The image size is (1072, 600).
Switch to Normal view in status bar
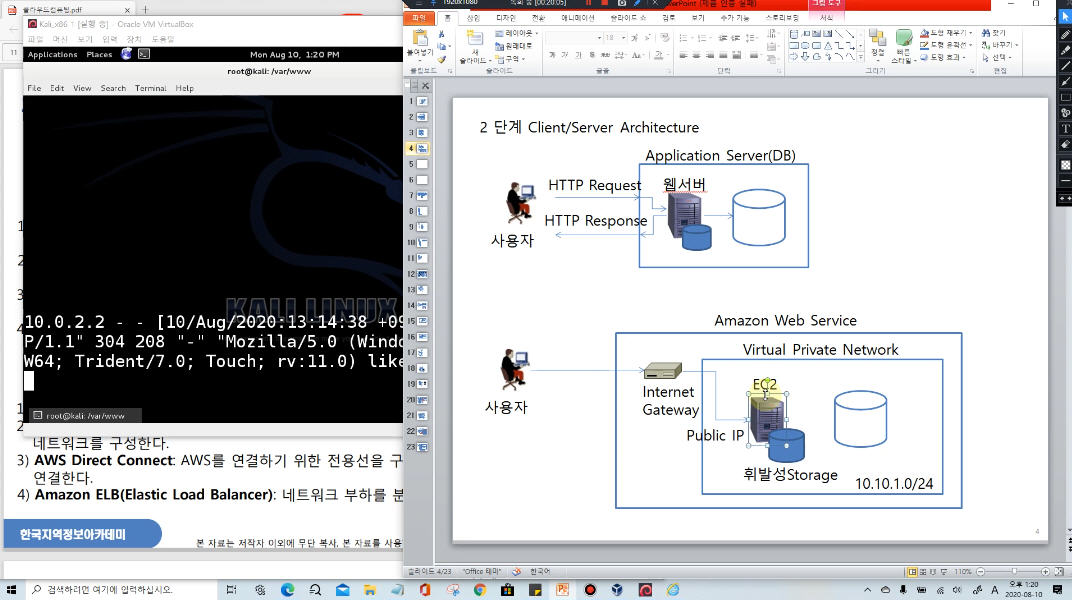912,571
